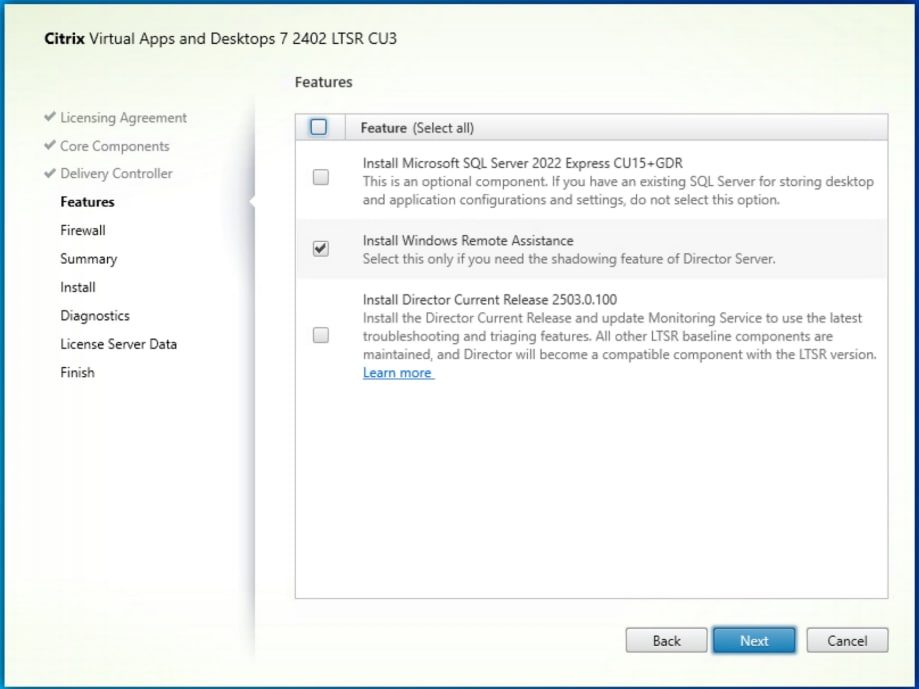Go back with the Back button
This screenshot has width=919, height=689.
(x=666, y=640)
